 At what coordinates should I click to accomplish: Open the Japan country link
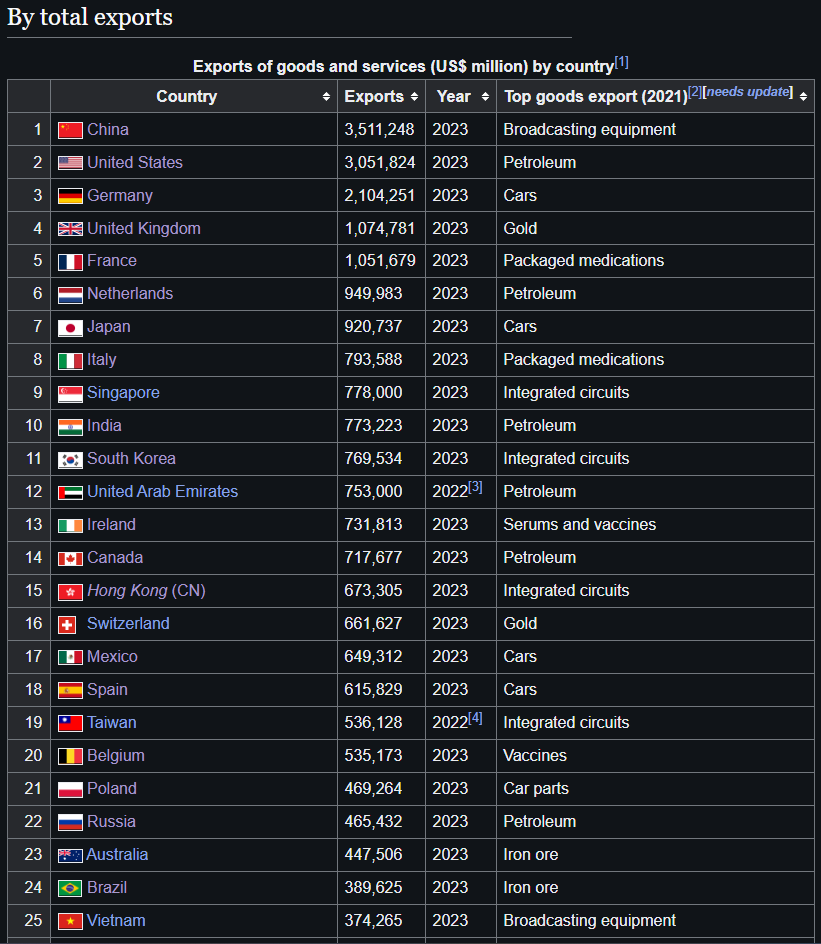pos(109,327)
